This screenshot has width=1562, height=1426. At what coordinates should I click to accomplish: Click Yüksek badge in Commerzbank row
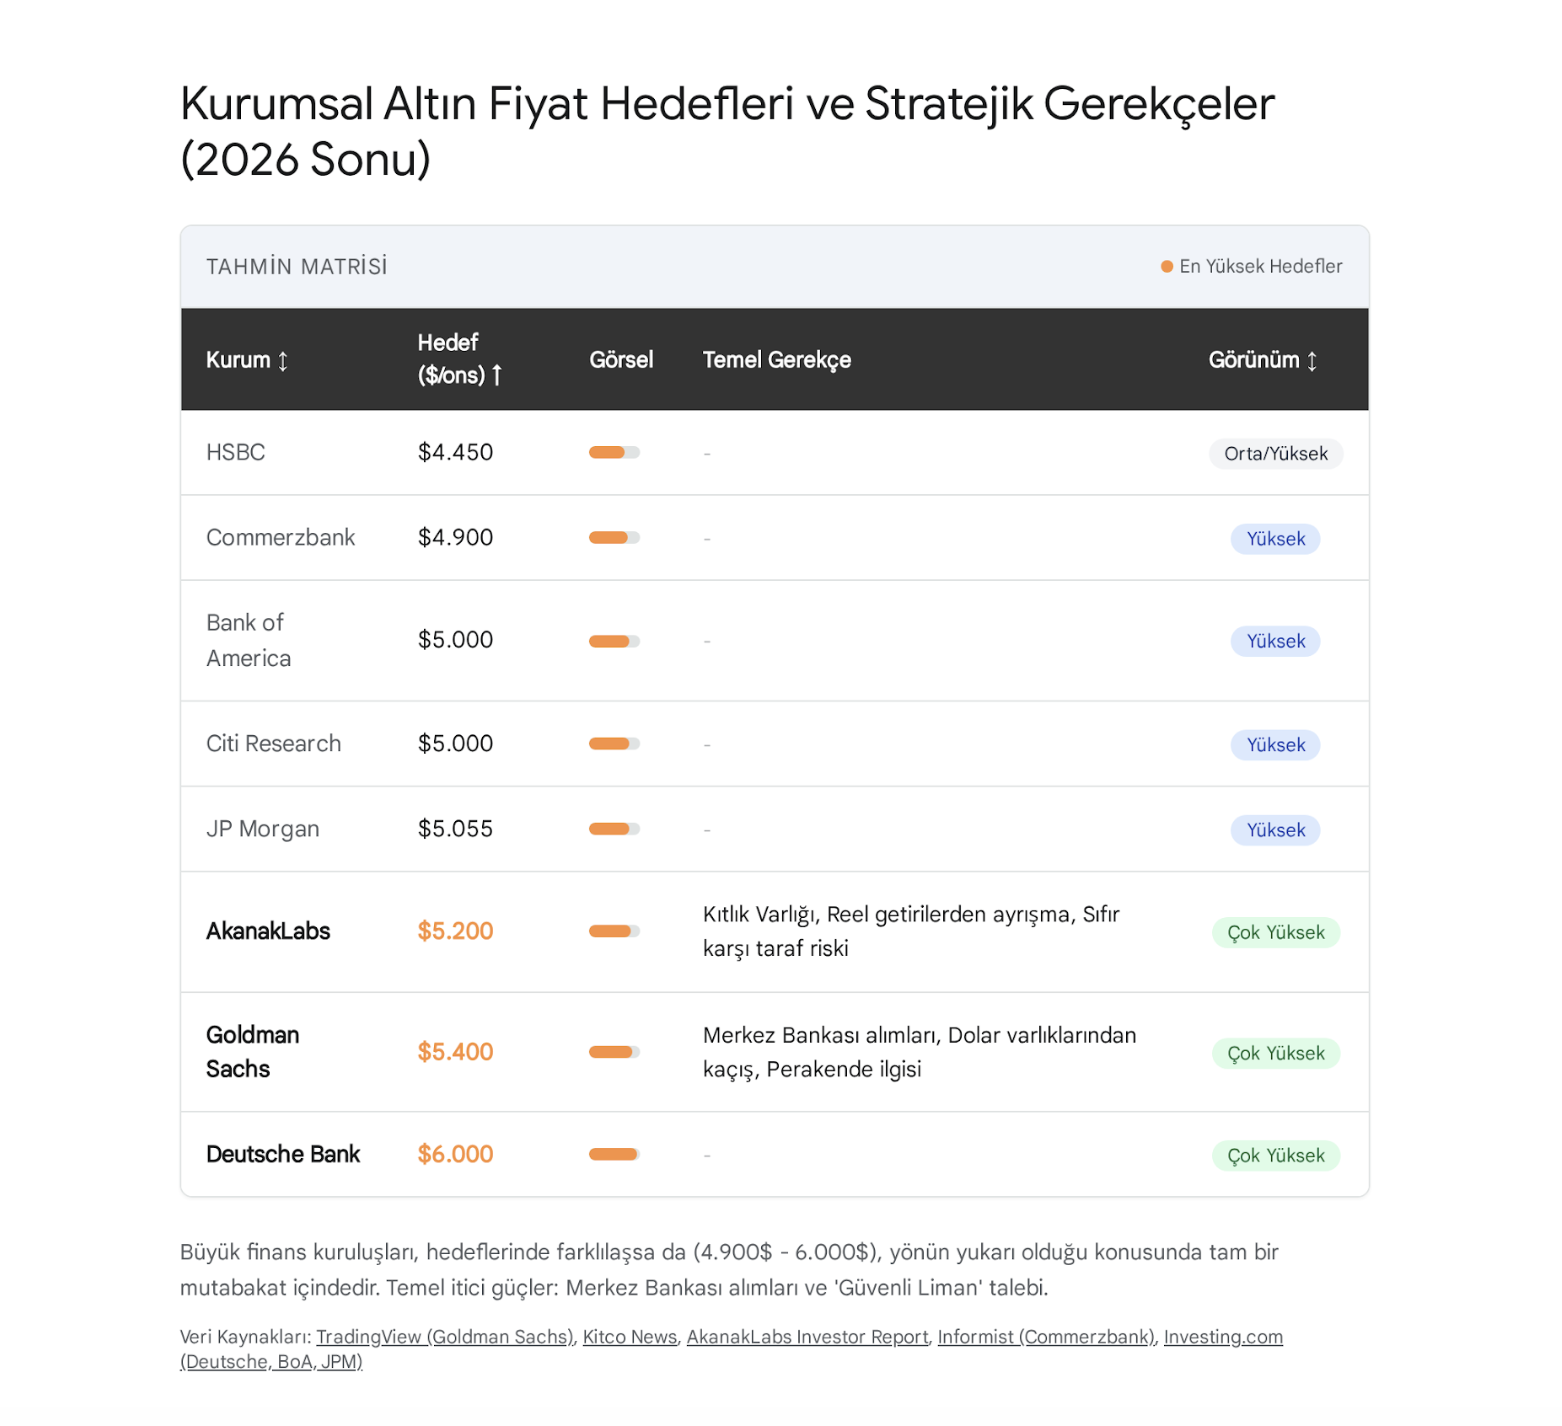point(1275,539)
